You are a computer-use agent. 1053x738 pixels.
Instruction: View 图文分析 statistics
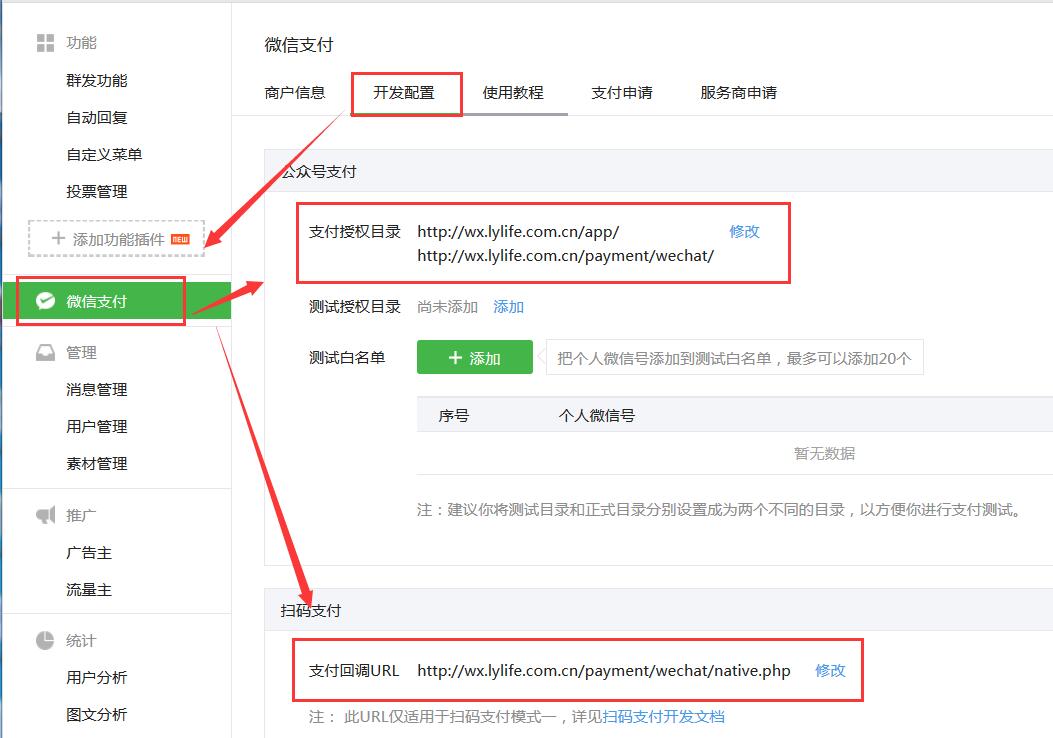[97, 714]
